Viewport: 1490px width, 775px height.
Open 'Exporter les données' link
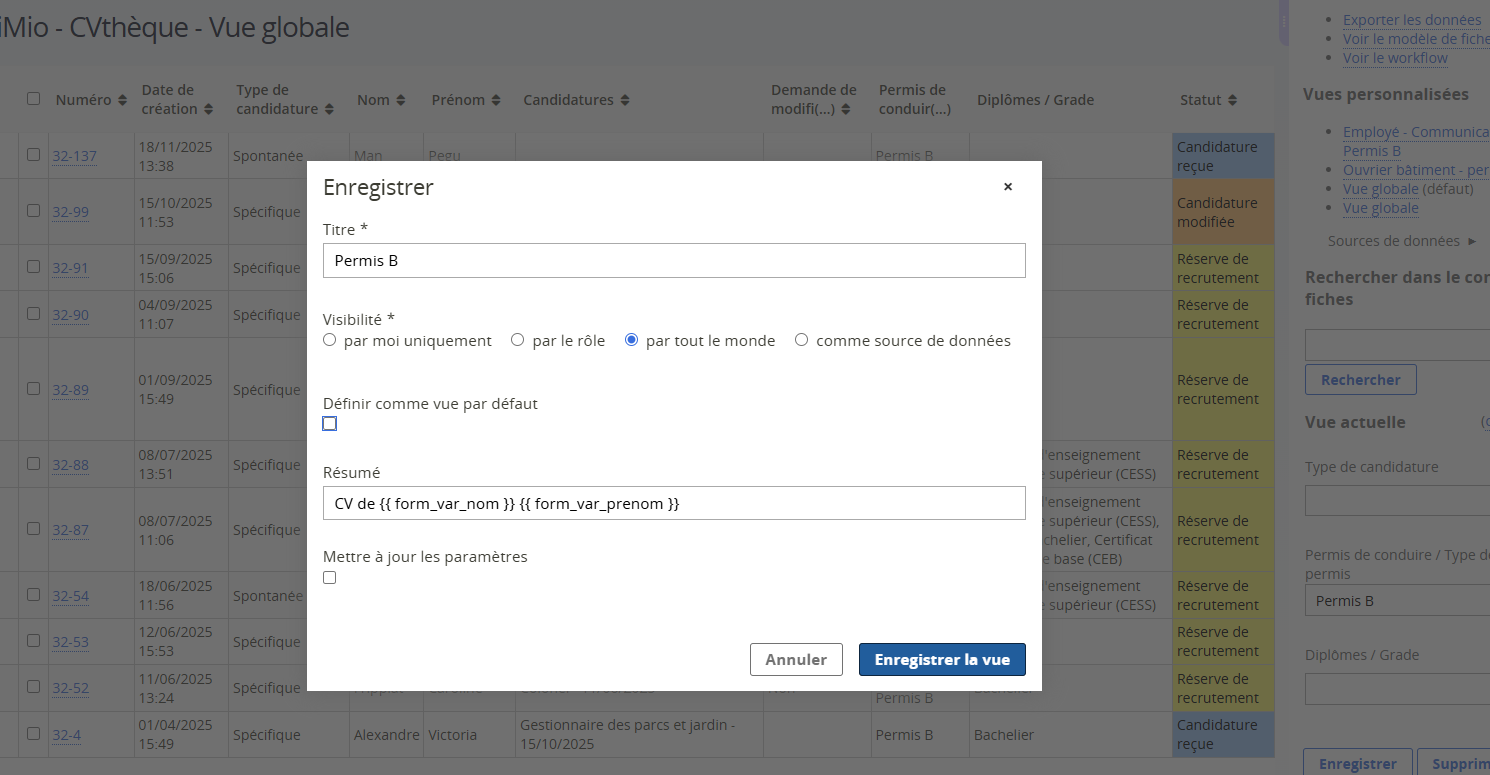point(1413,19)
